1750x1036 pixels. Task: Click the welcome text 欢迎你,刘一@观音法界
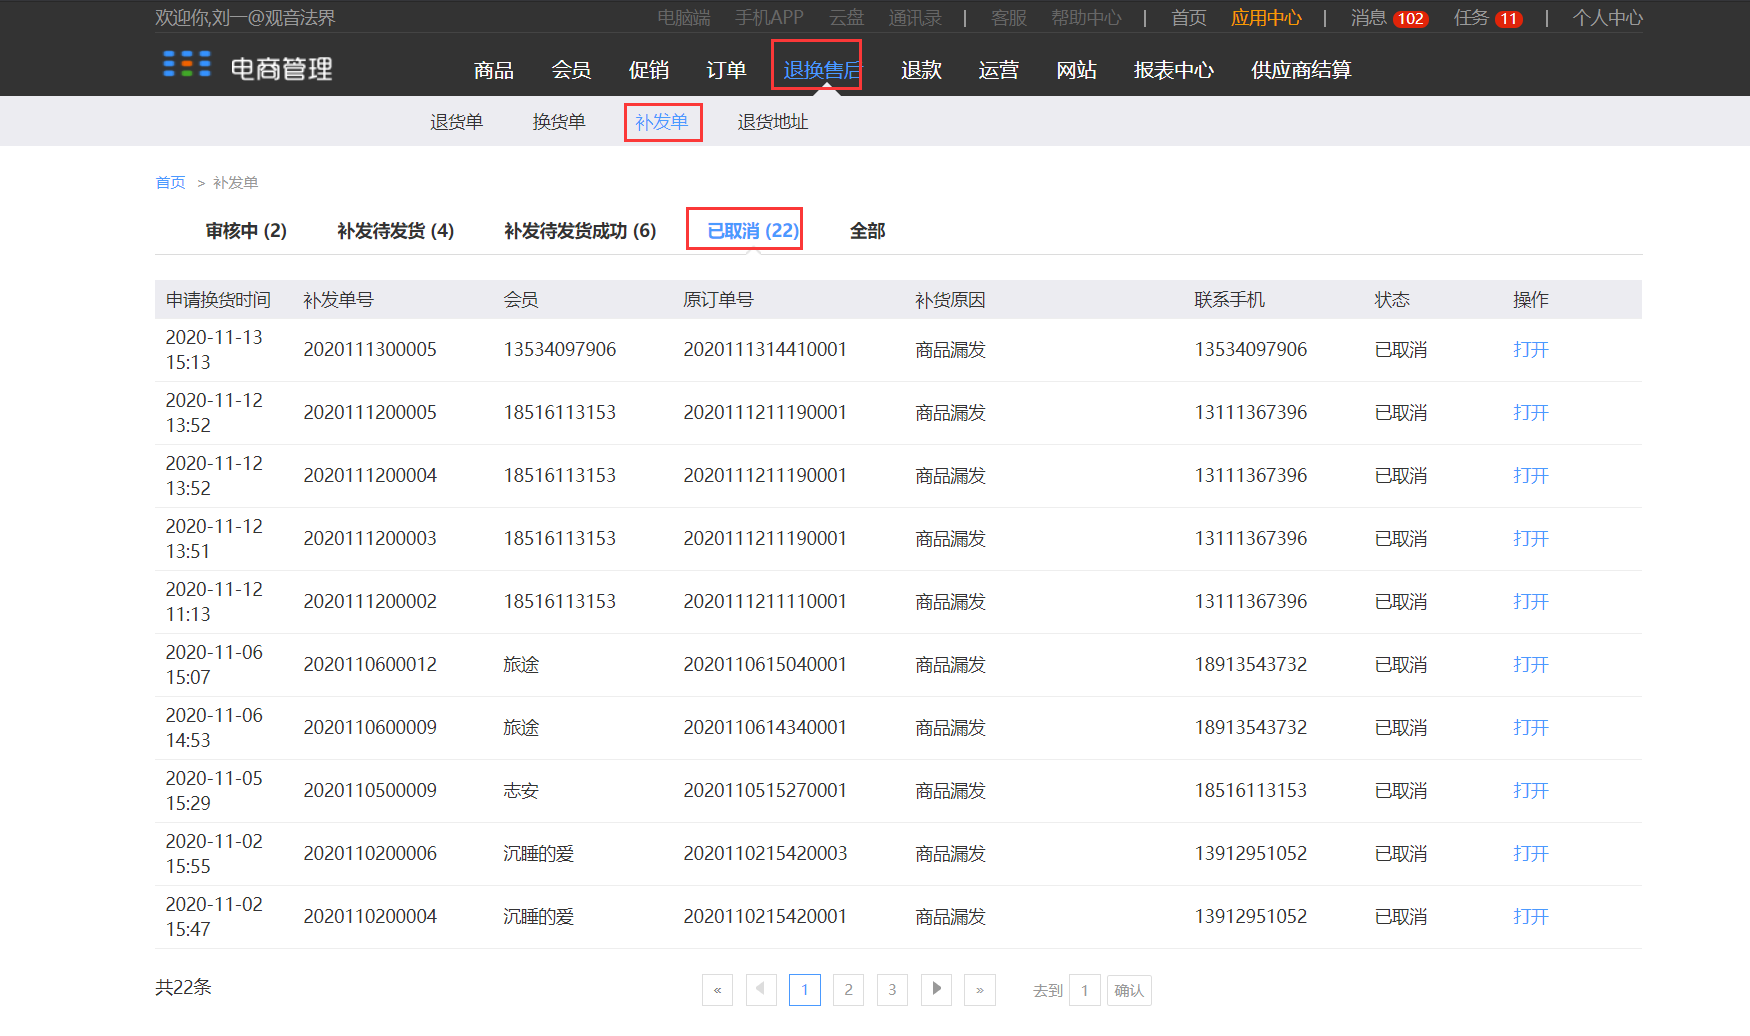245,18
